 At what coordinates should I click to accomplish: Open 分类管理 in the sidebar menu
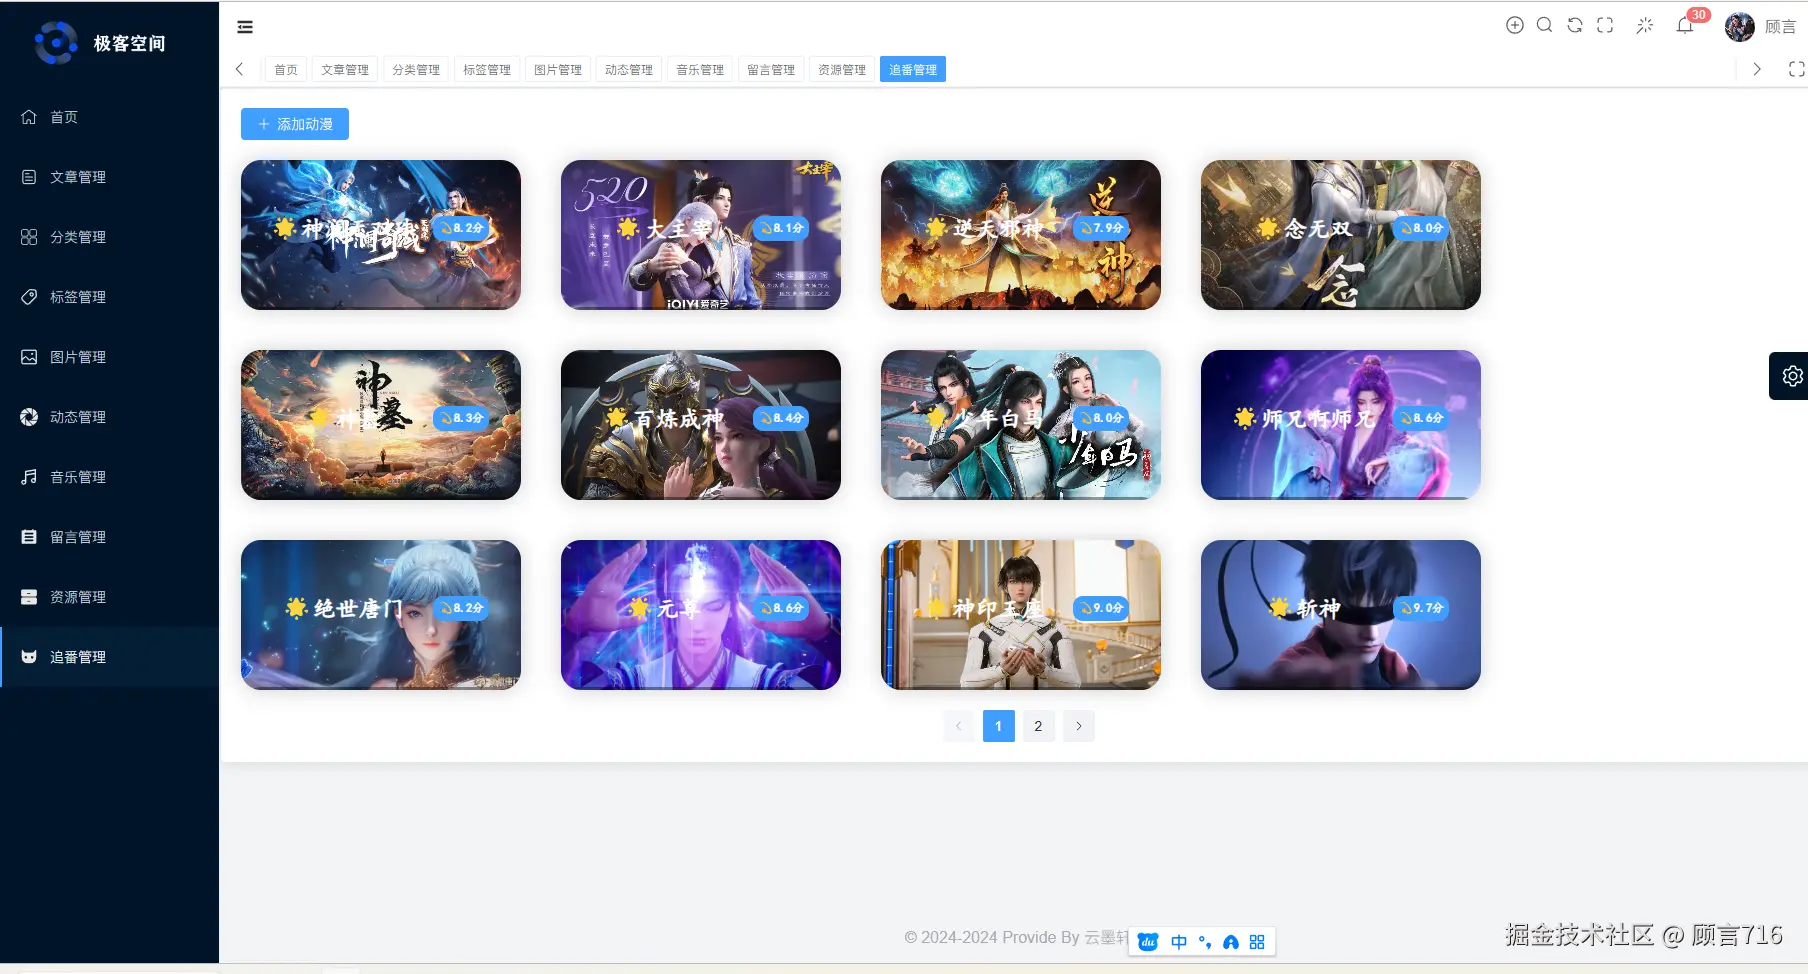109,237
